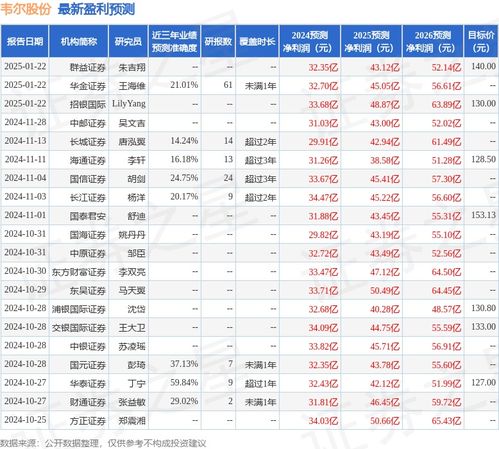Viewport: 499px width, 449px height.
Task: Click the 2024预测净利润 column header
Action: pos(310,41)
